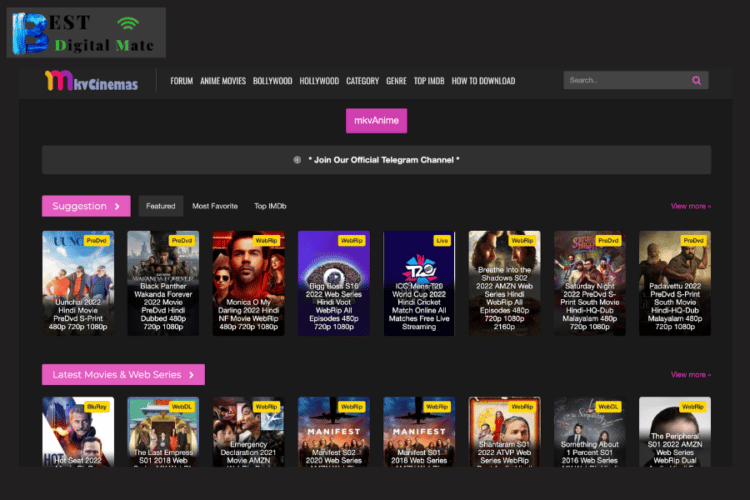Open the Shantaram S01 2022 poster
Viewport: 750px width, 500px height.
pyautogui.click(x=504, y=432)
